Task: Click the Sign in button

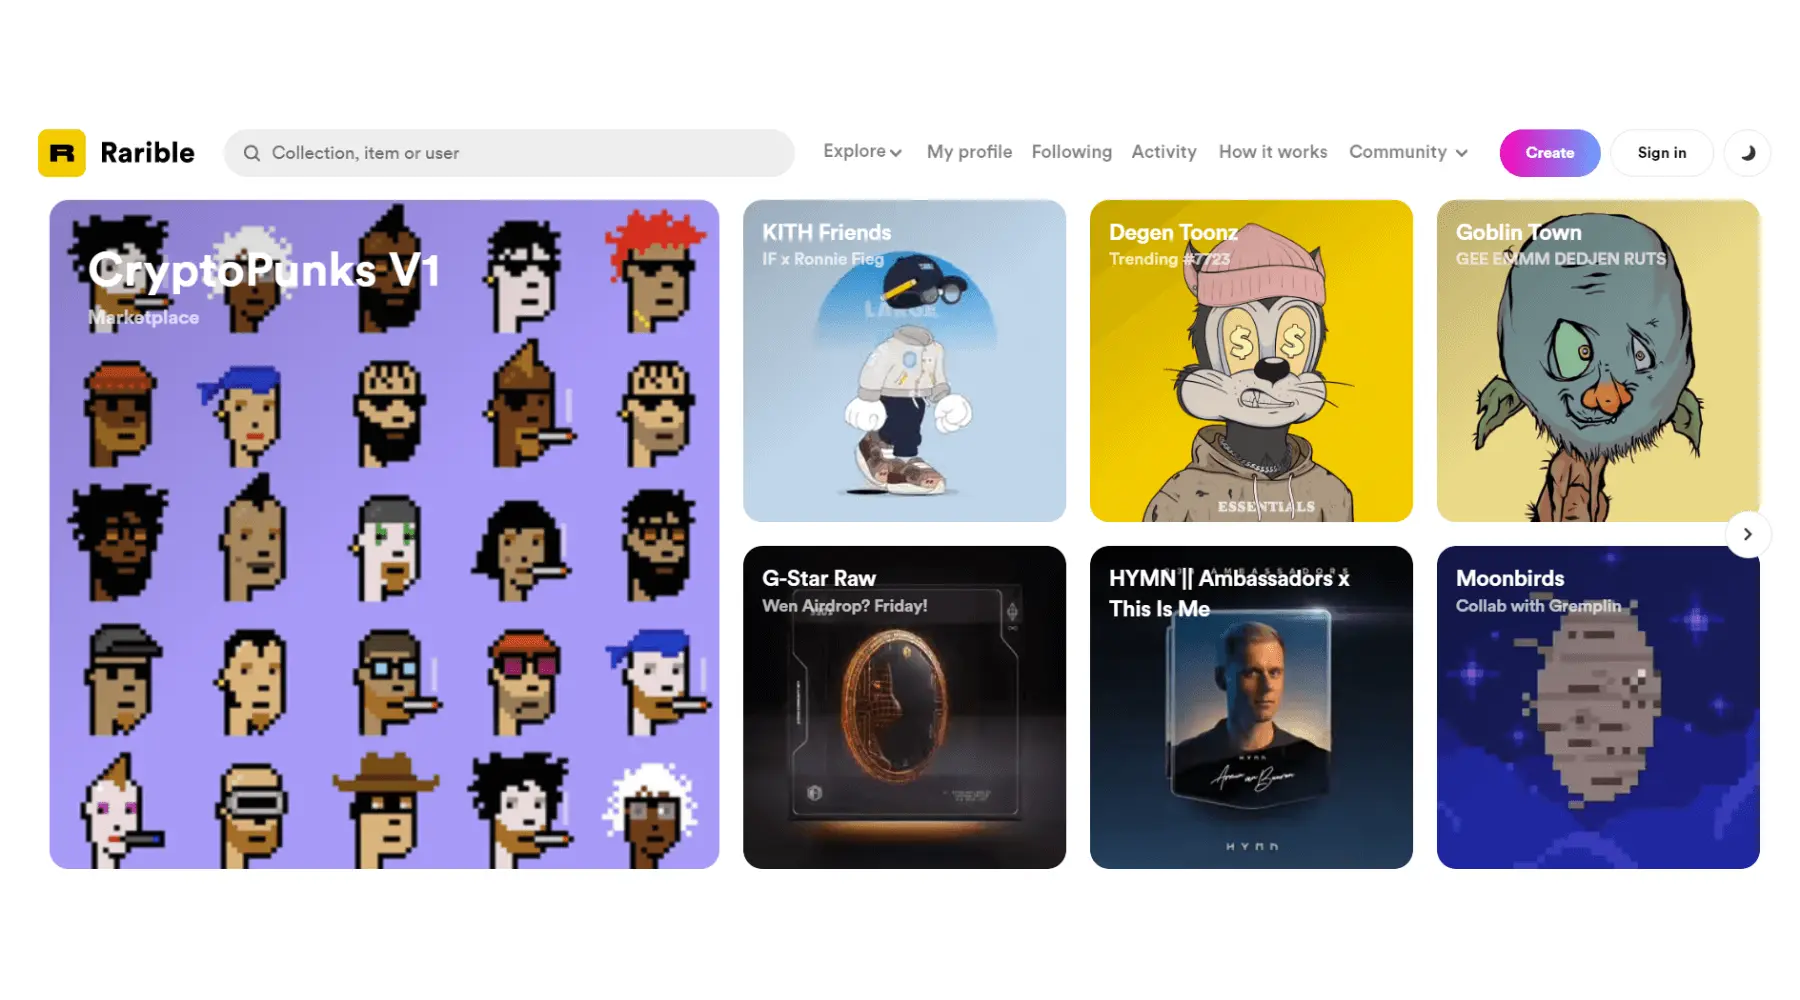Action: [x=1662, y=153]
